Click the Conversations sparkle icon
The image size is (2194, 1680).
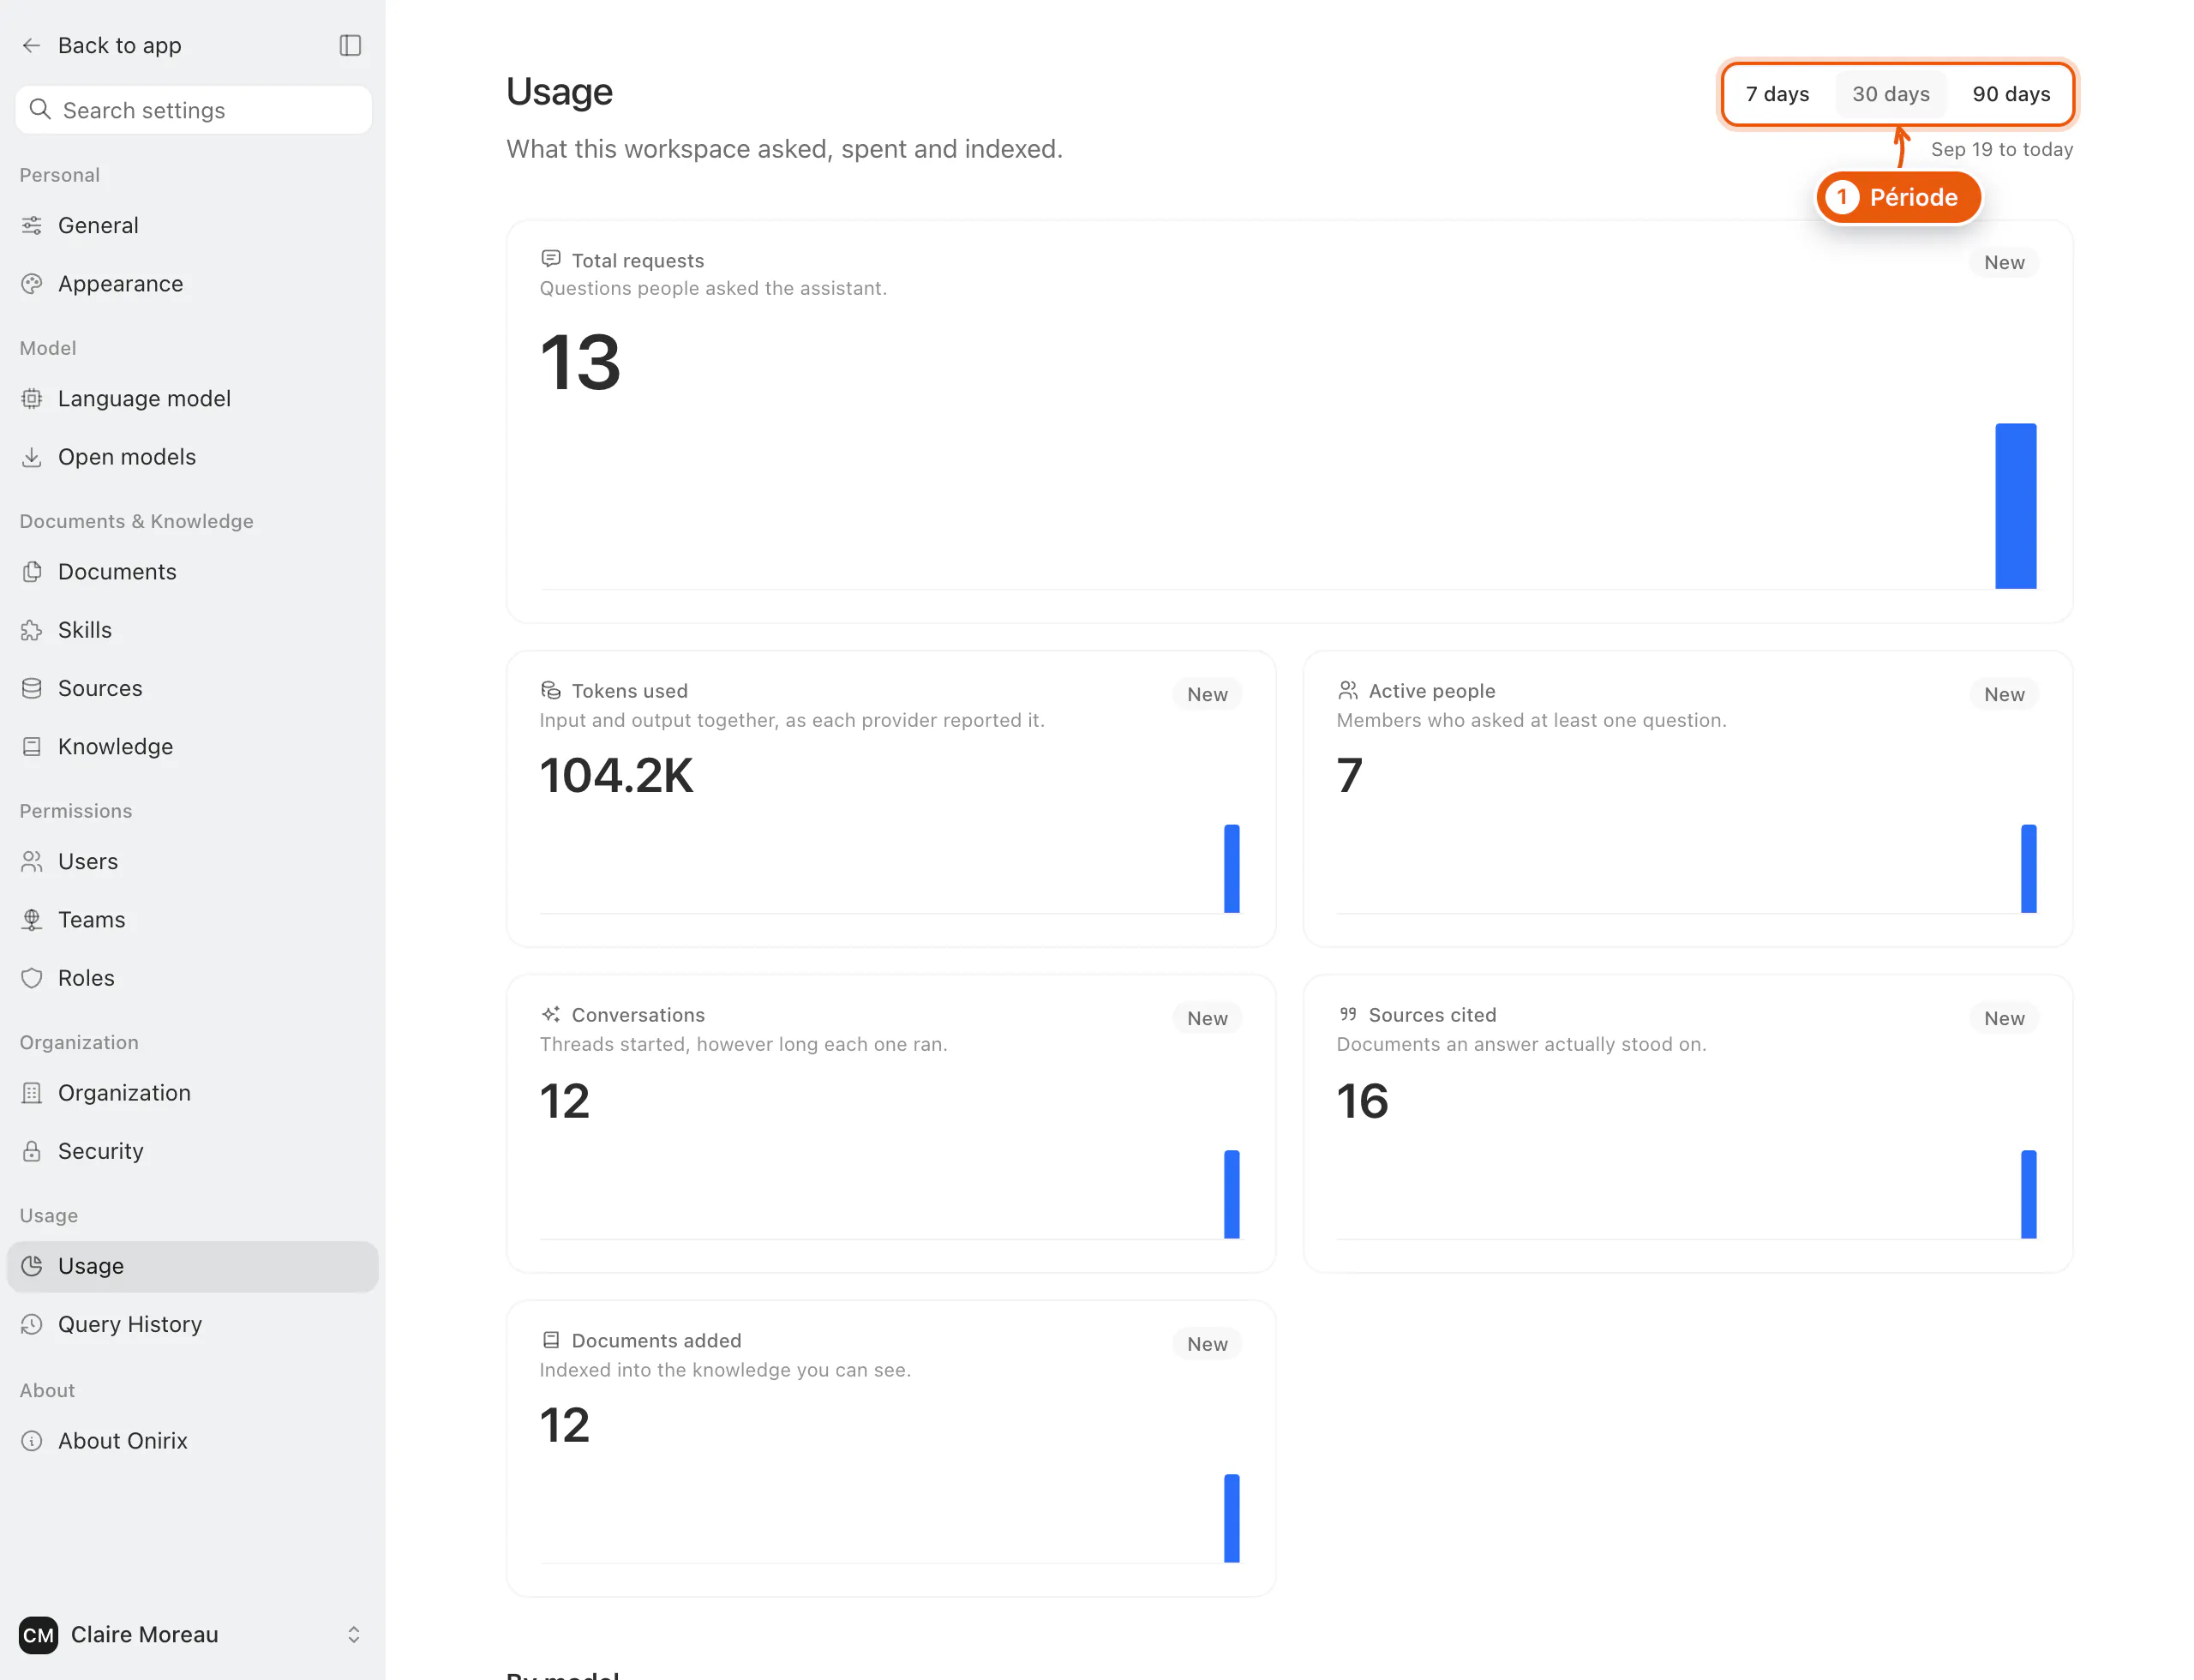tap(550, 1014)
